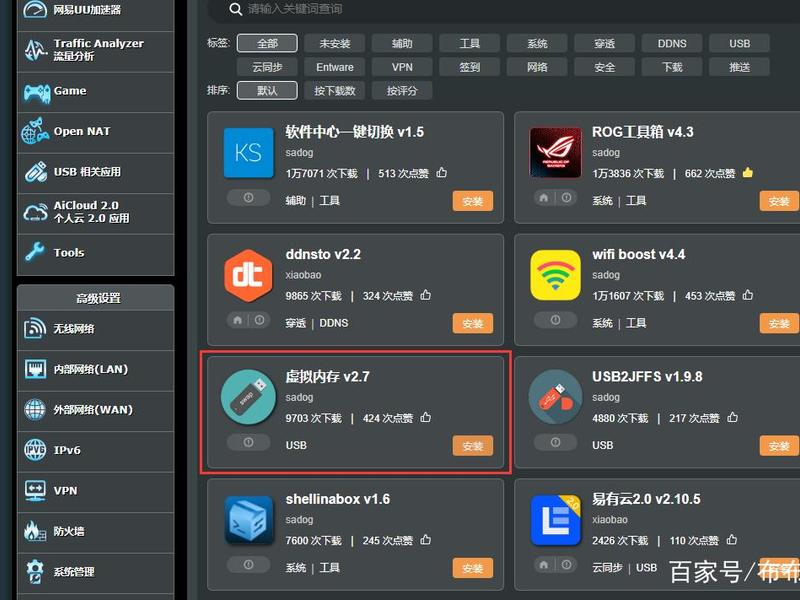Open the Game sidebar entry

pyautogui.click(x=95, y=92)
